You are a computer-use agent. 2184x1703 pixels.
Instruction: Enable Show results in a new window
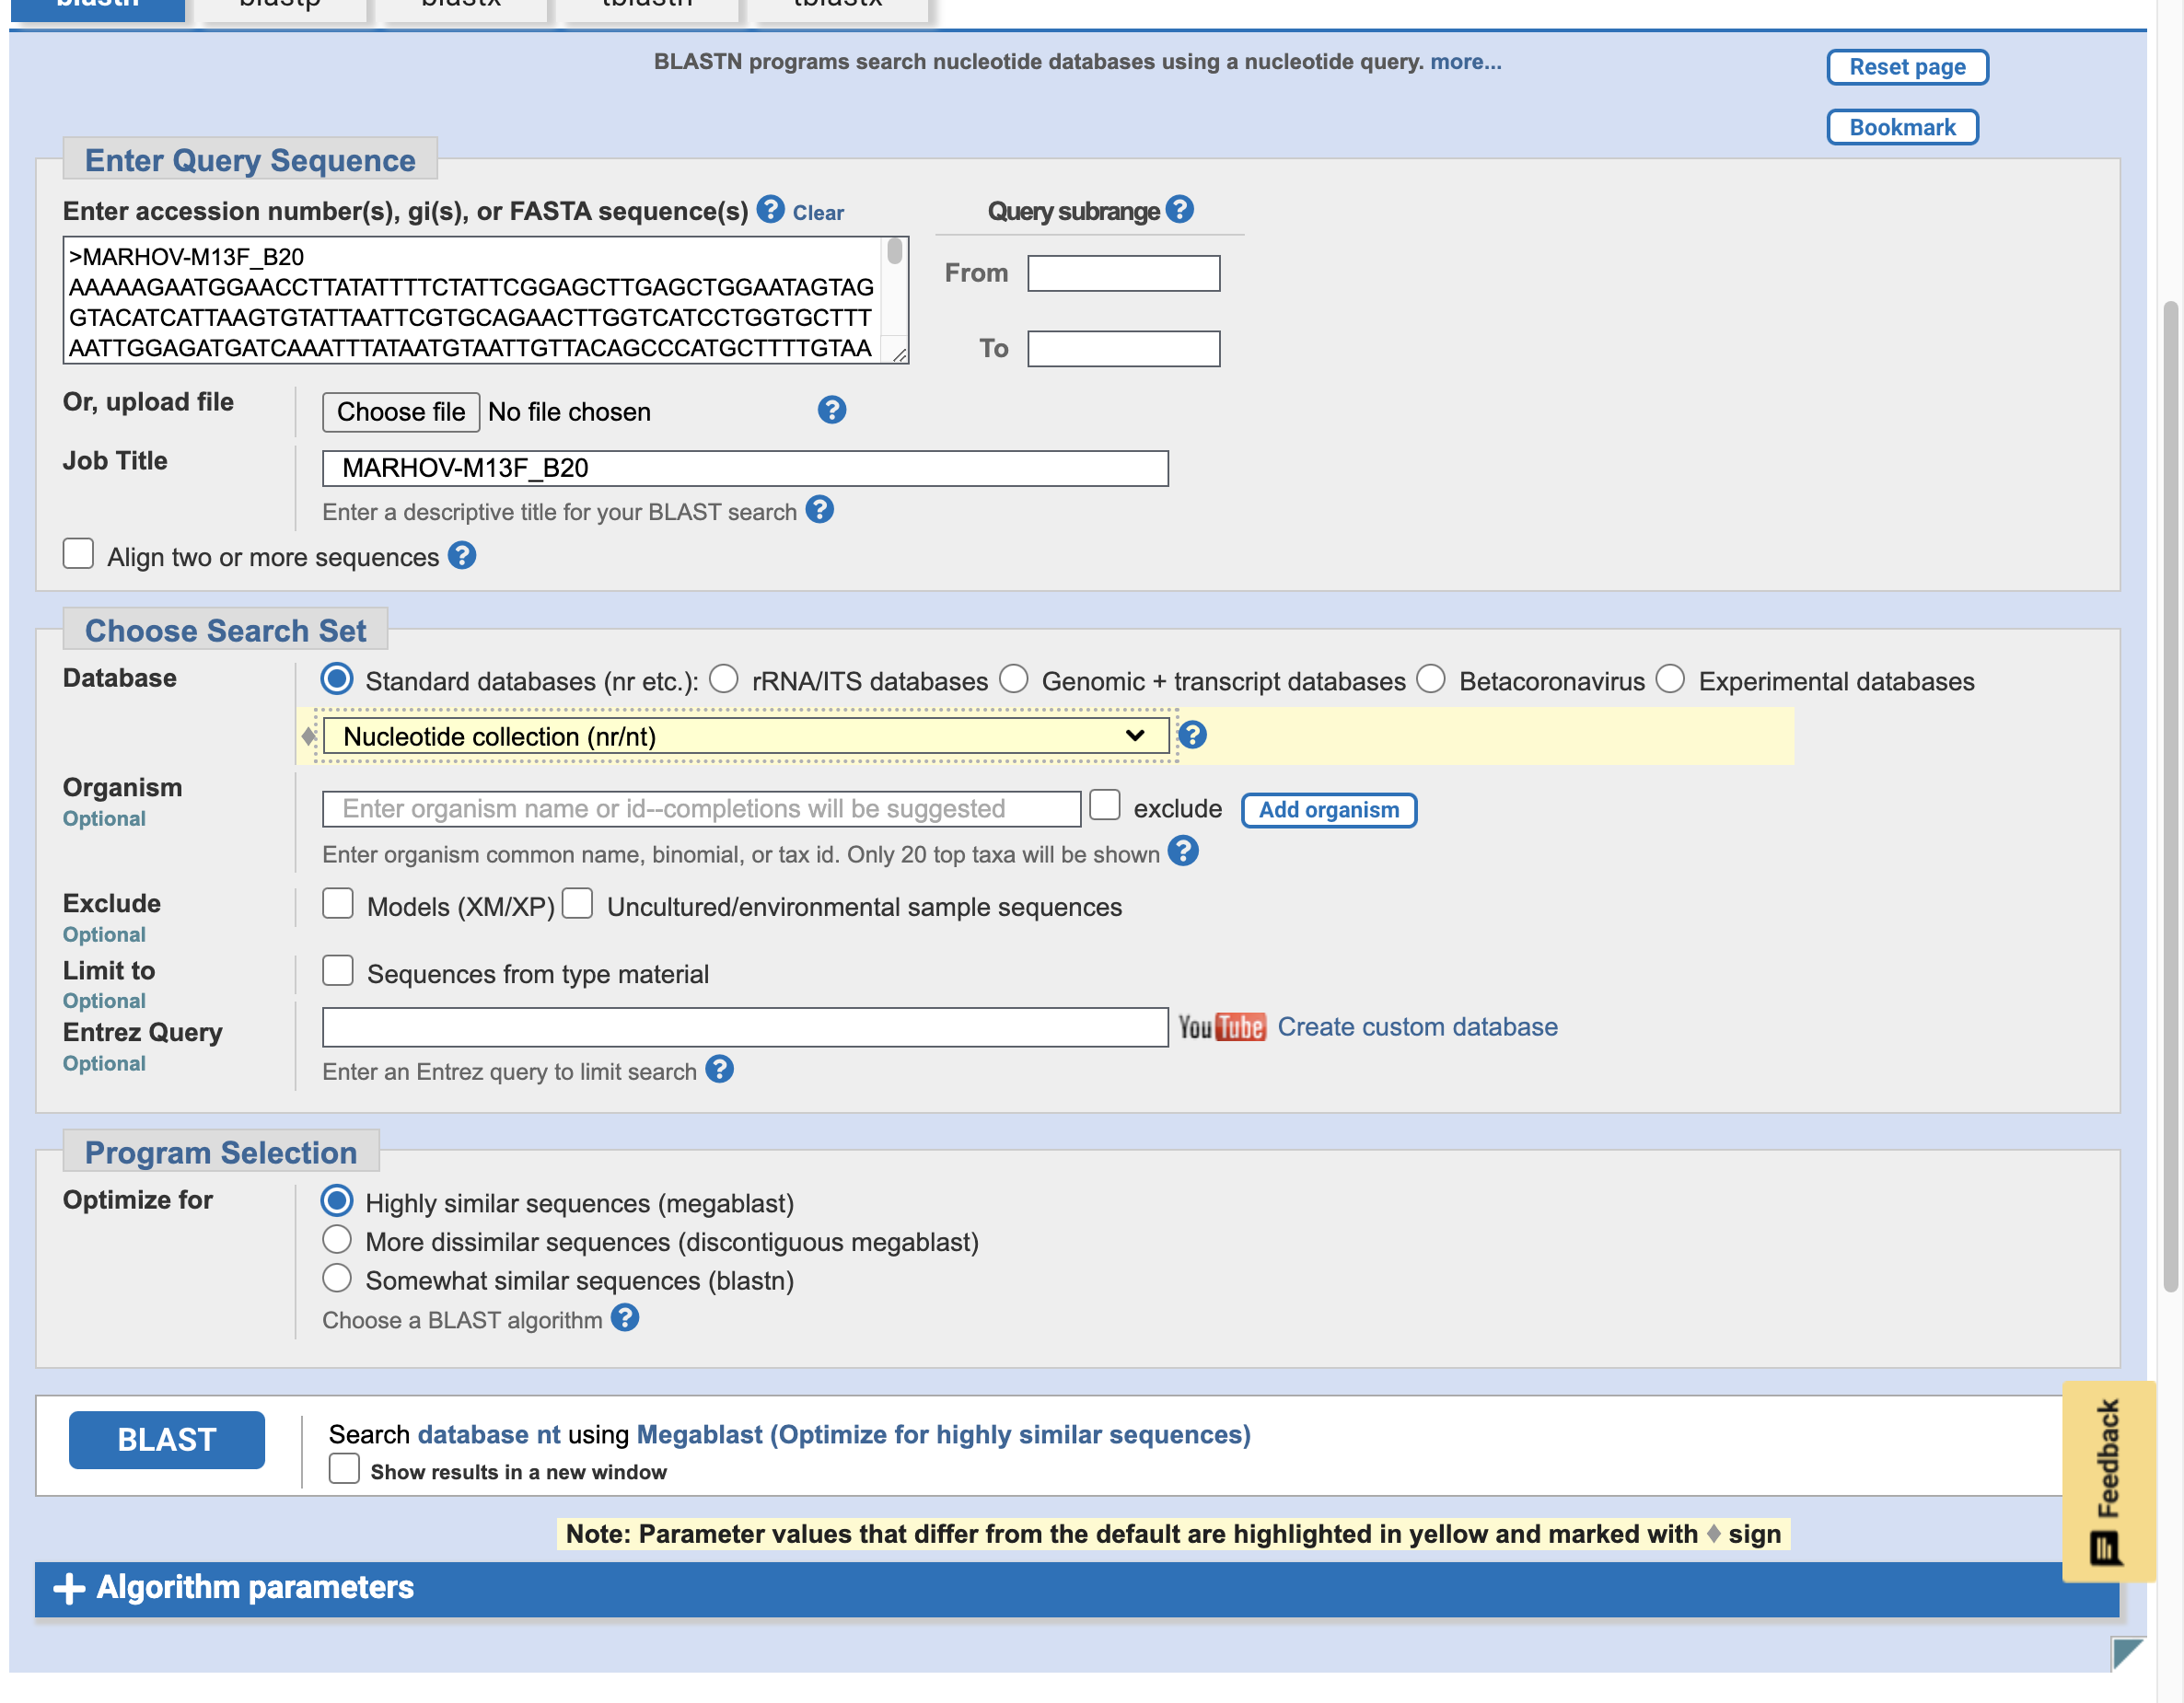click(344, 1469)
